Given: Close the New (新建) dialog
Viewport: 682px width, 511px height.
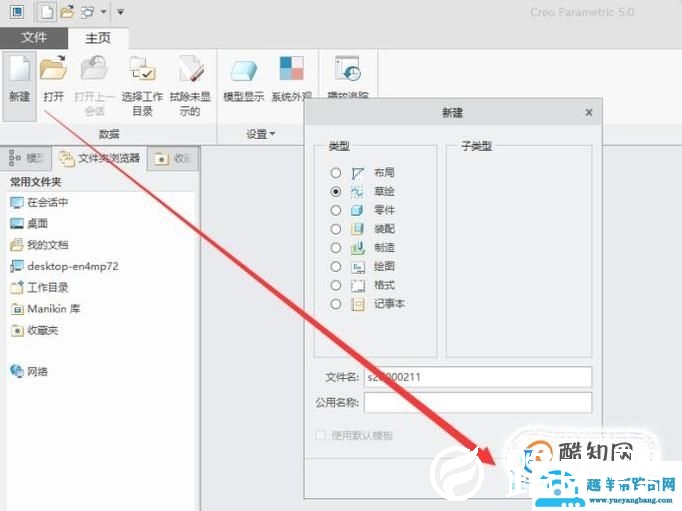Looking at the screenshot, I should pos(589,113).
